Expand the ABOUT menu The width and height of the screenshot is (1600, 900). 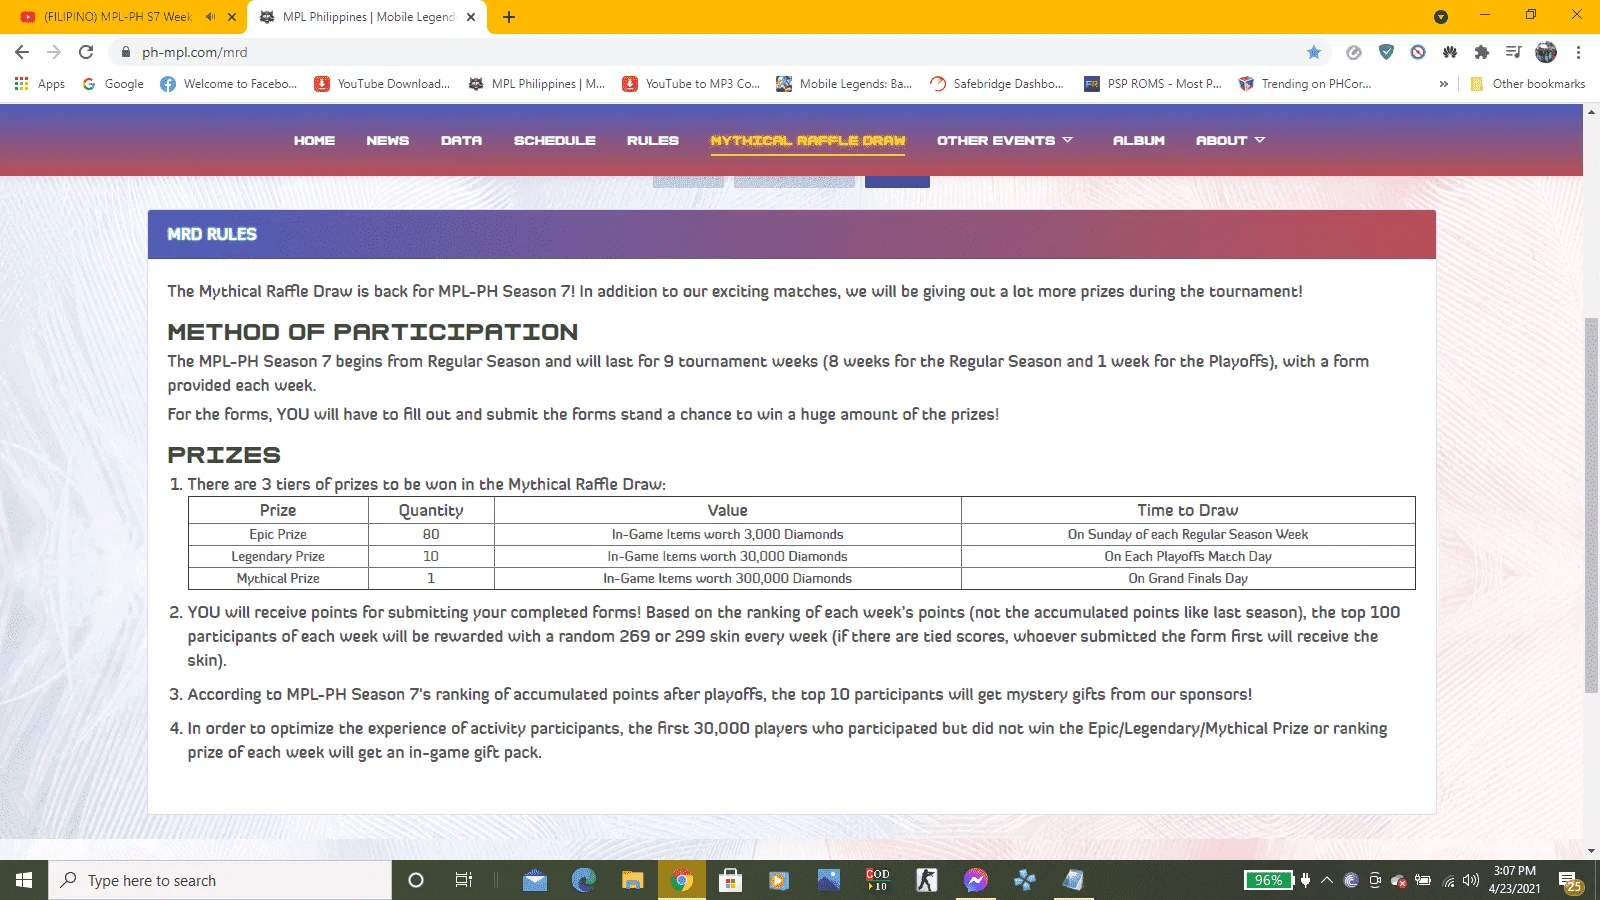click(1231, 141)
